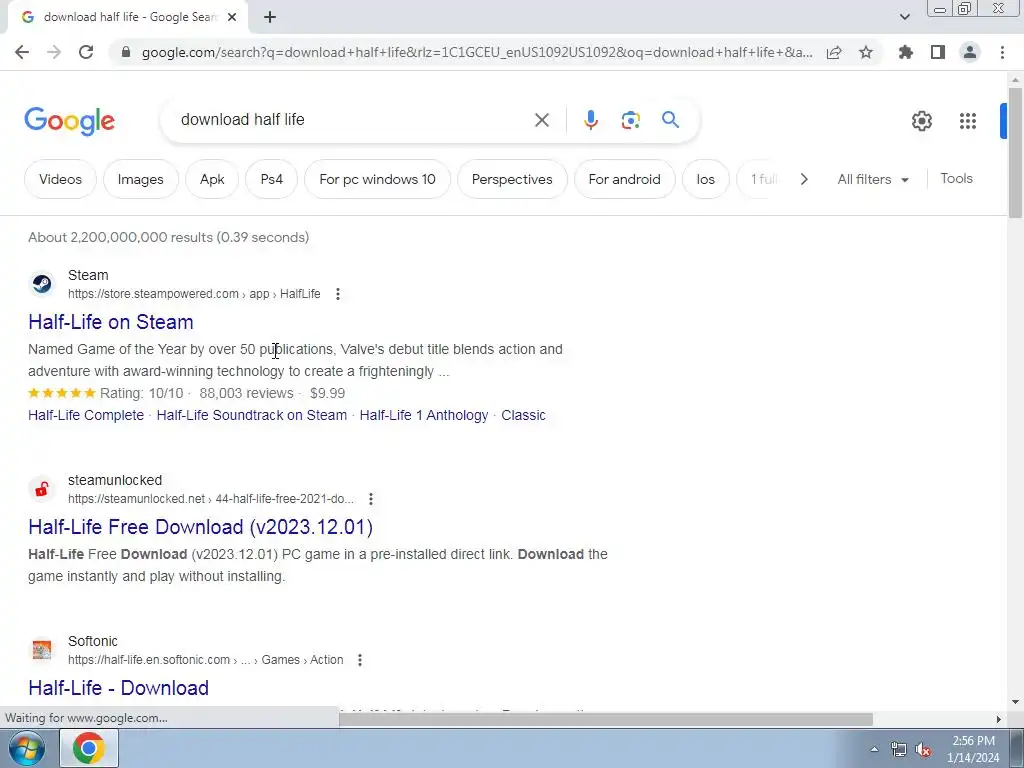
Task: Open the Chrome profile avatar
Action: (970, 52)
